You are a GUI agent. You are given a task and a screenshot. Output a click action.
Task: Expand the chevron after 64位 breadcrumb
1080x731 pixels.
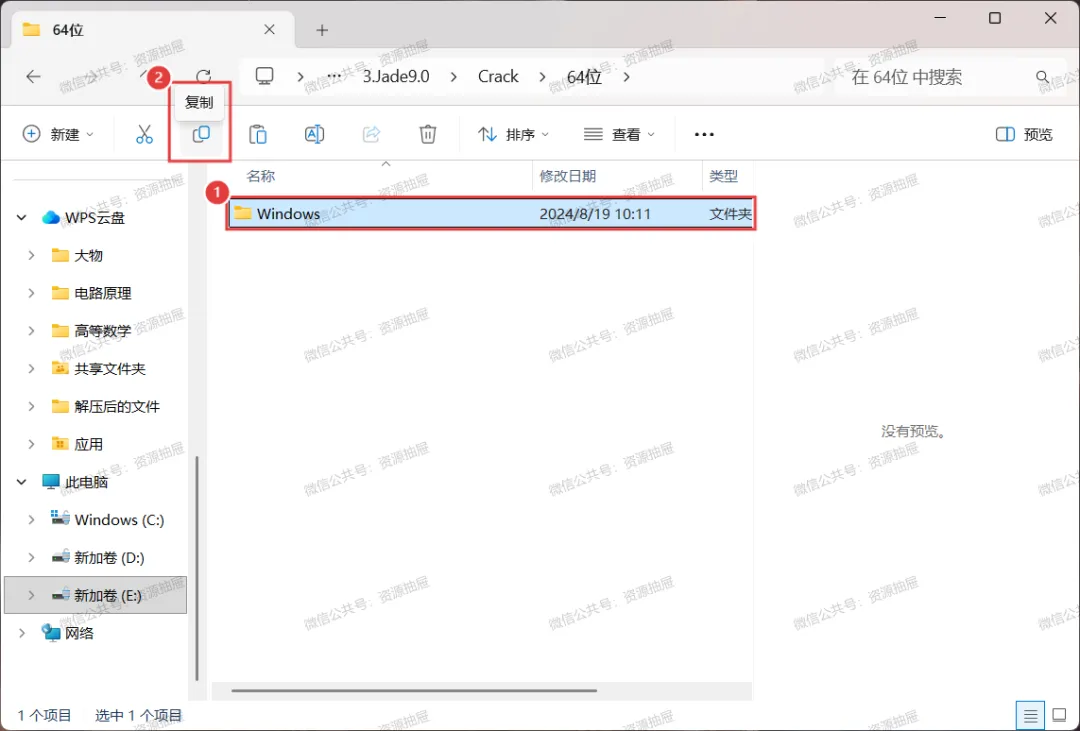tap(626, 76)
